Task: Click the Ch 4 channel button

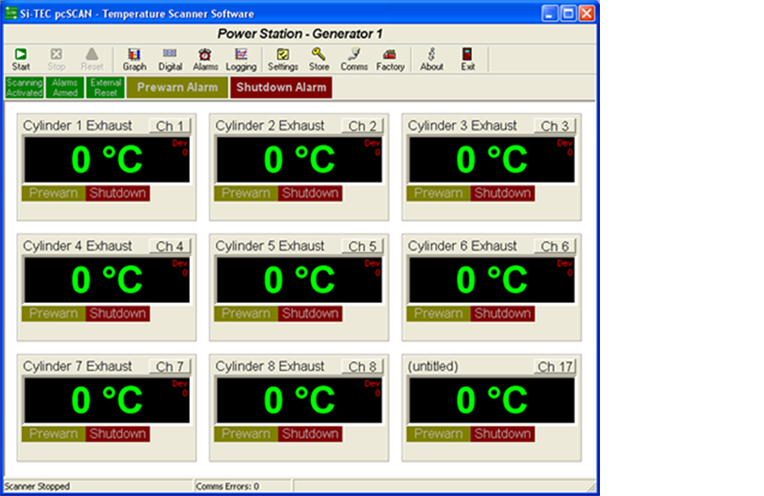Action: pyautogui.click(x=170, y=247)
